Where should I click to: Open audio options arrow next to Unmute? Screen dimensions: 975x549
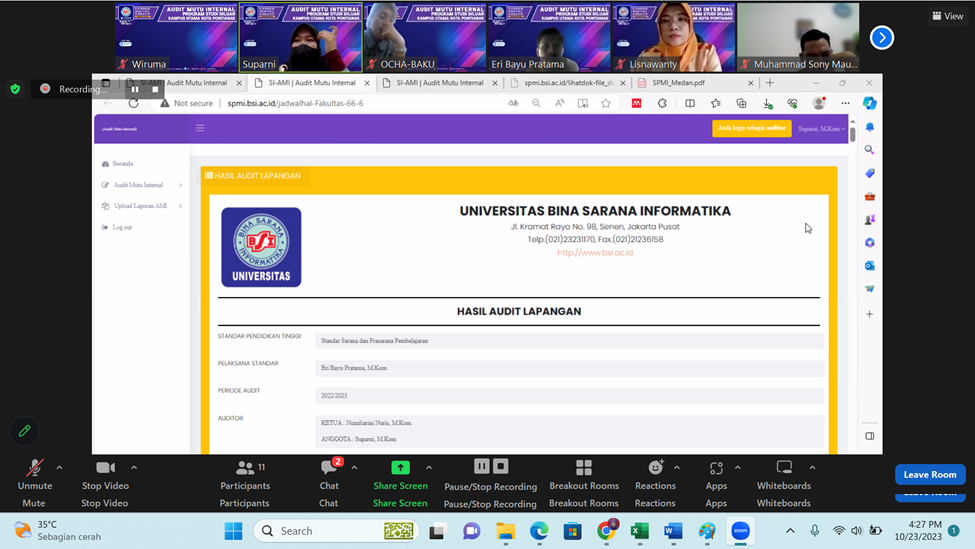tap(59, 468)
